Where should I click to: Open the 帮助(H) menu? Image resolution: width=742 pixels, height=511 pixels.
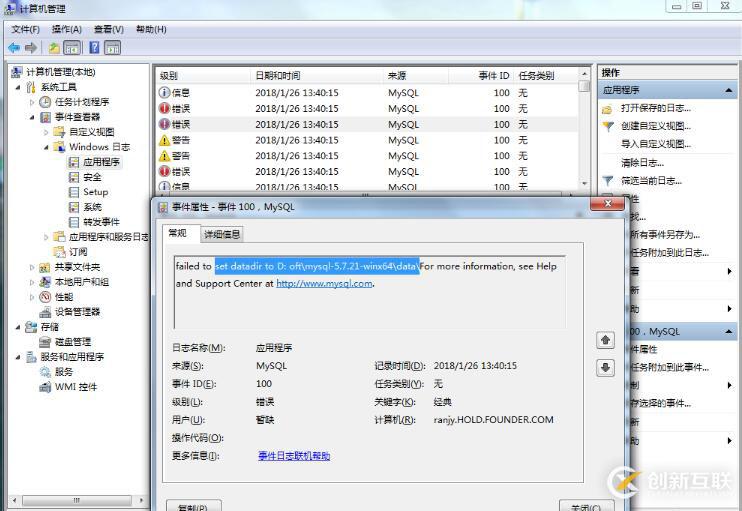[x=151, y=29]
